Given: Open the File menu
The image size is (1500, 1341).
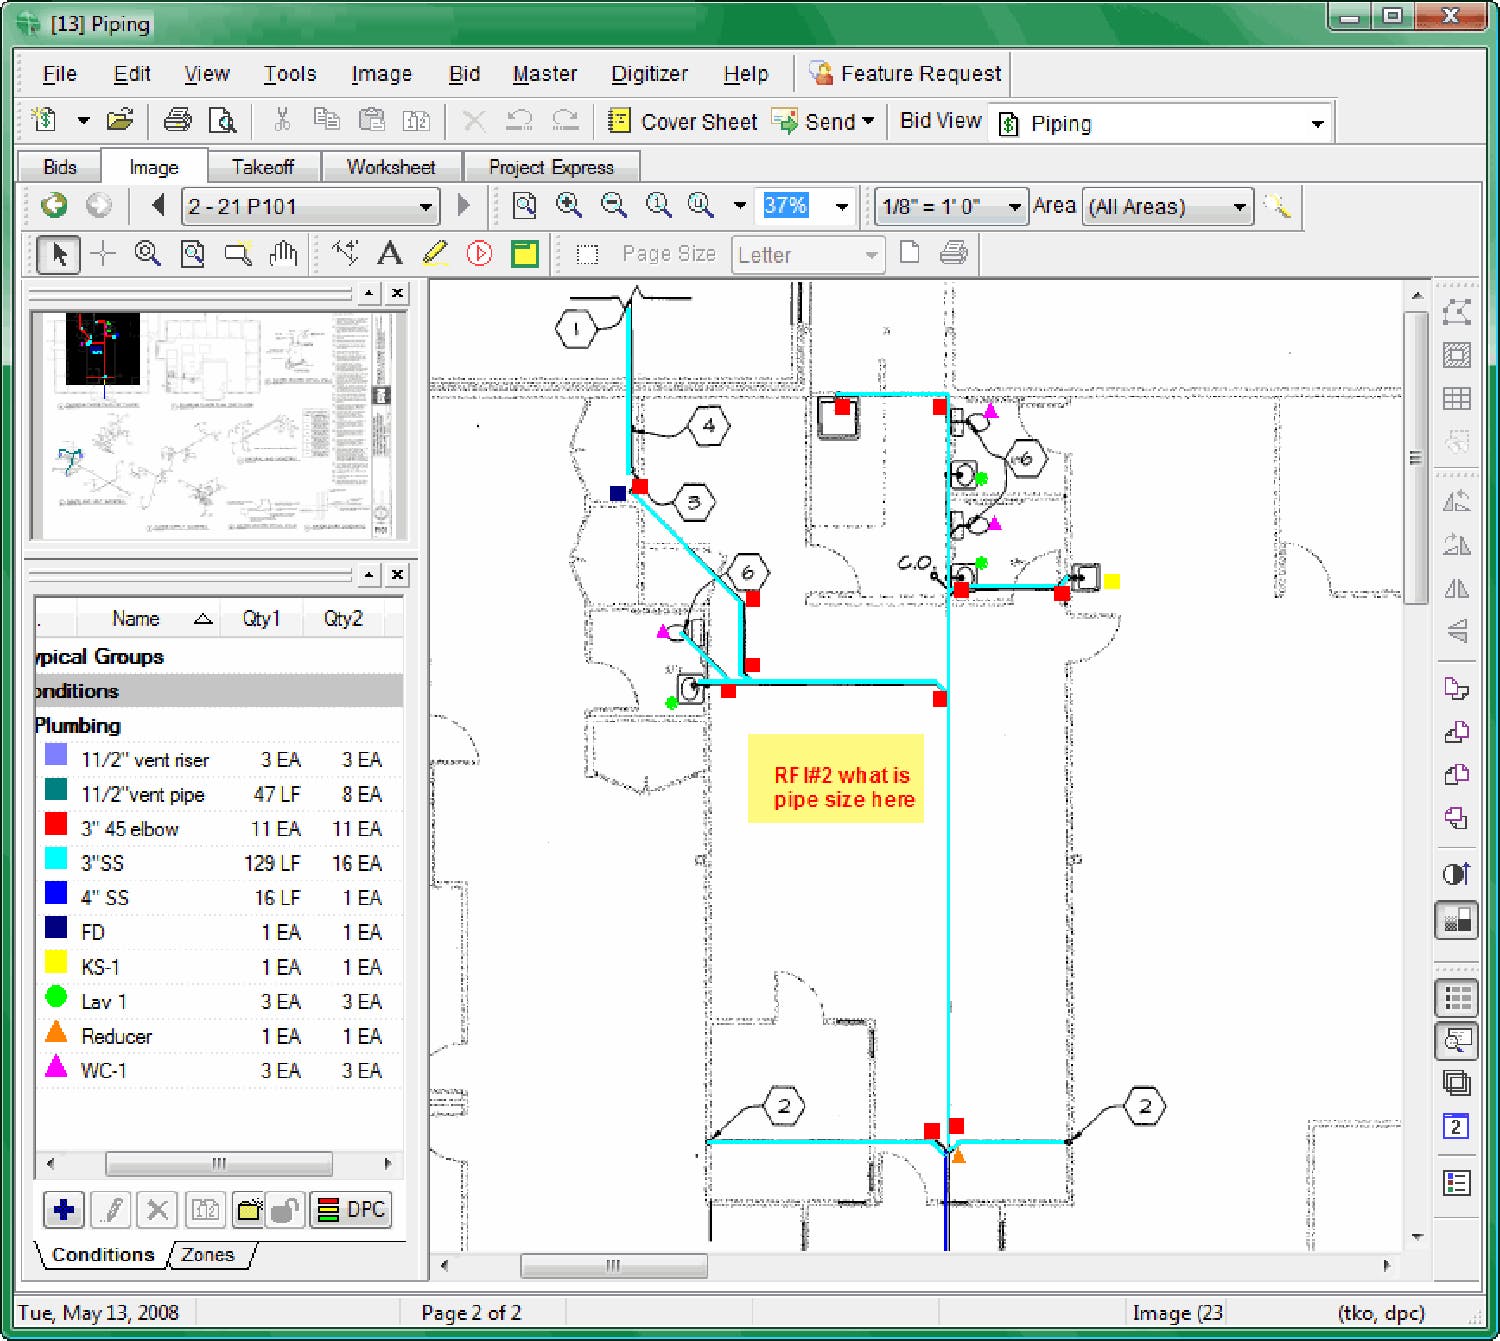Looking at the screenshot, I should (59, 74).
